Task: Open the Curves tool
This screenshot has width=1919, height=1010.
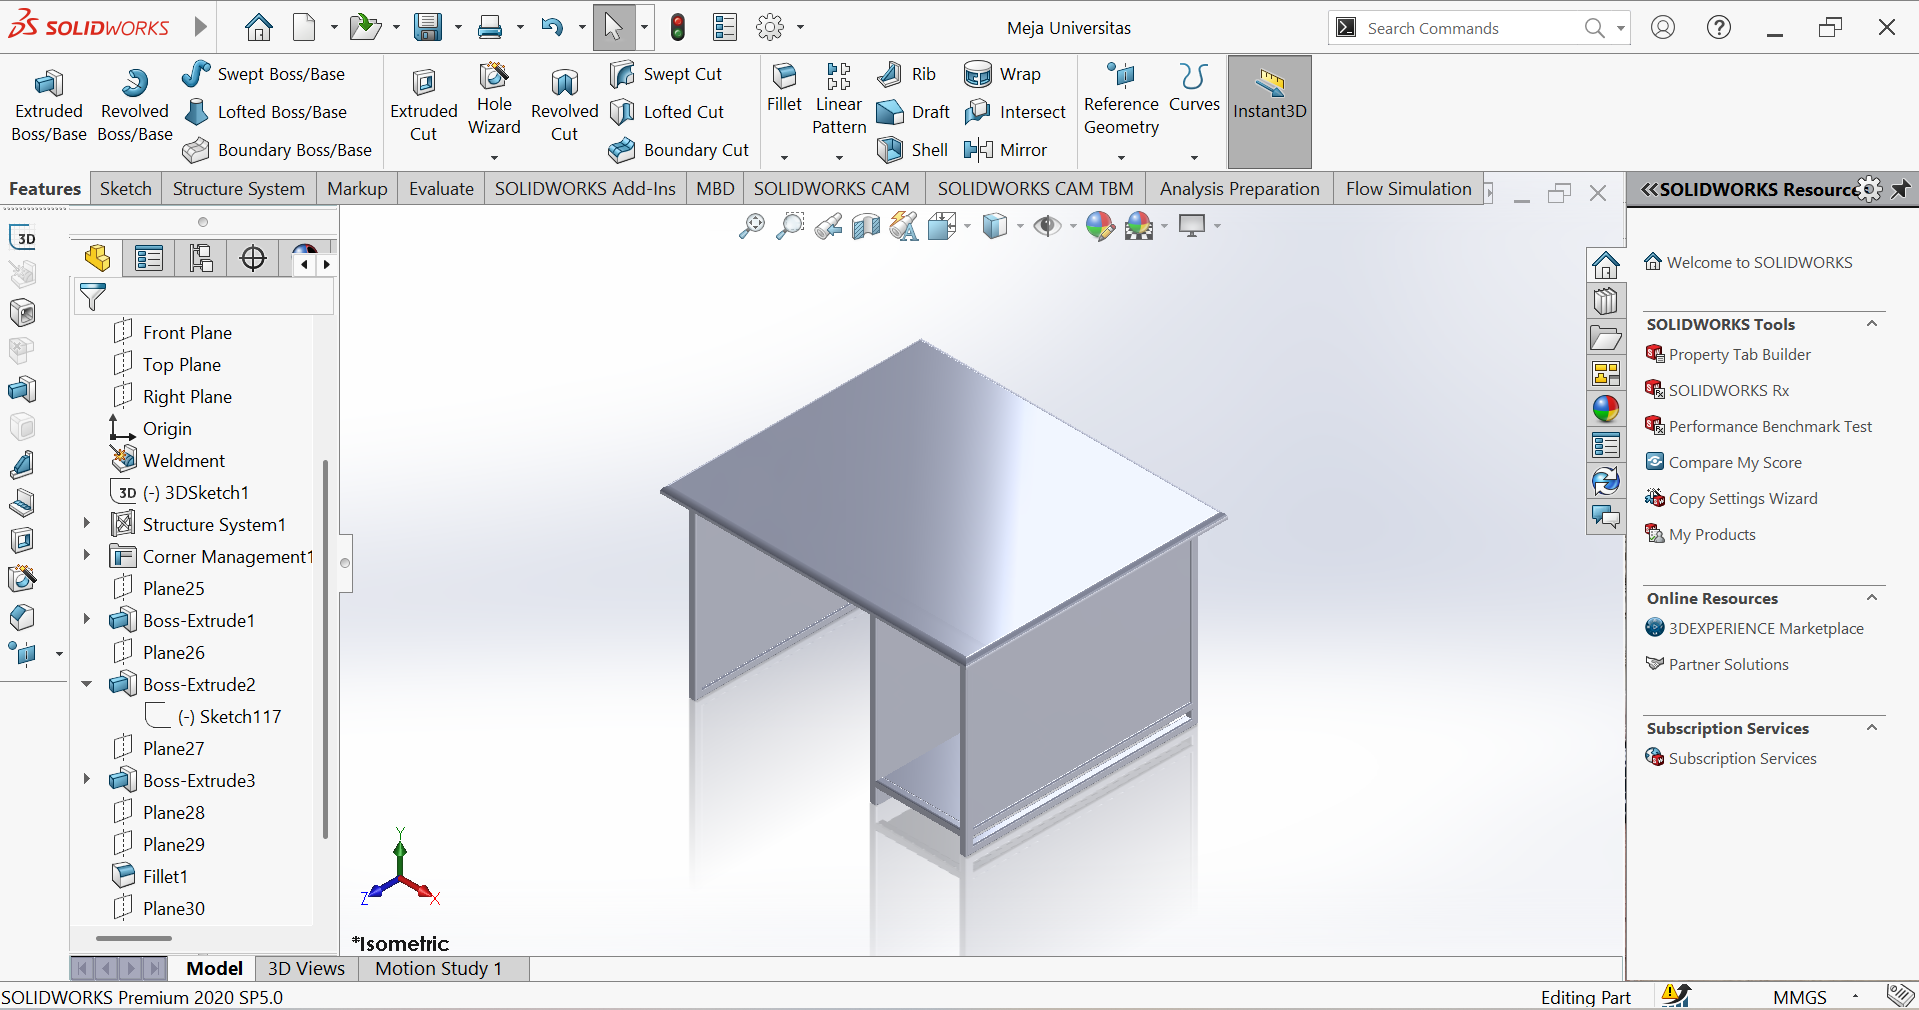Action: [x=1194, y=88]
